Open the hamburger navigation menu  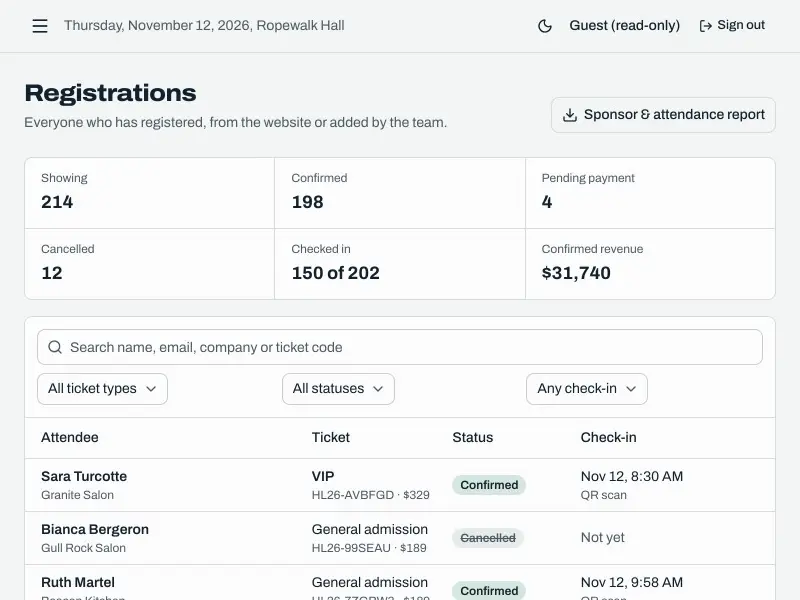(40, 26)
